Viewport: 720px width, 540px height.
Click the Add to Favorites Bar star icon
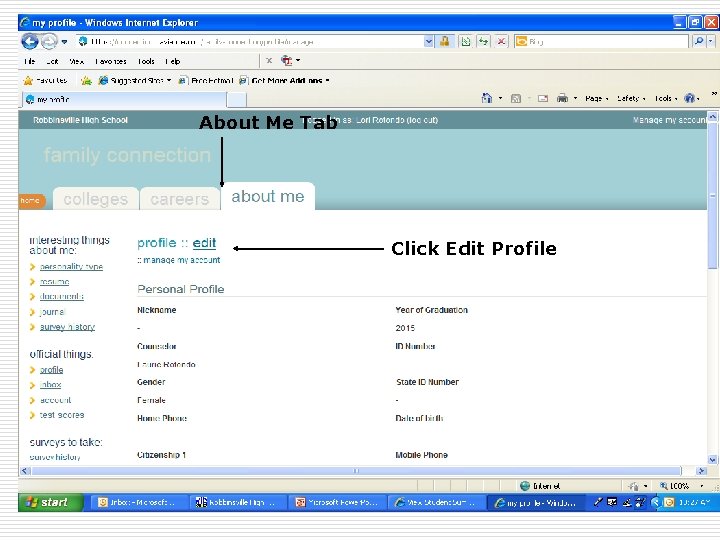[x=86, y=81]
